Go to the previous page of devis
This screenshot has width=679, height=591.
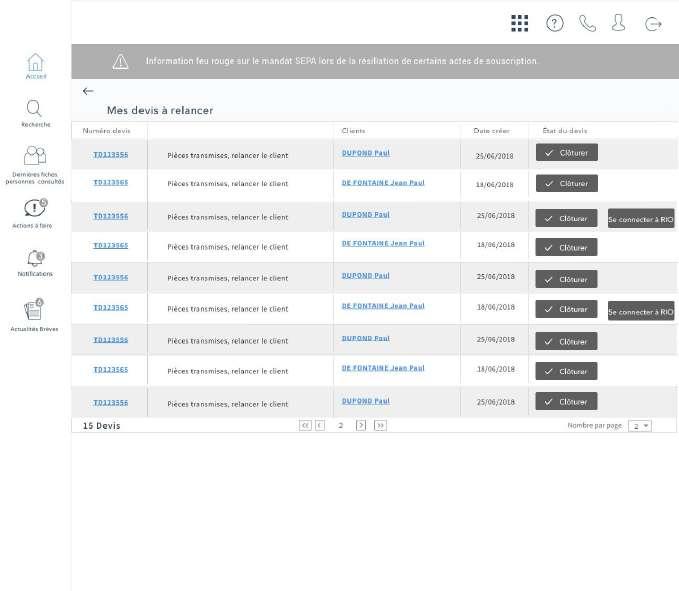click(x=320, y=425)
